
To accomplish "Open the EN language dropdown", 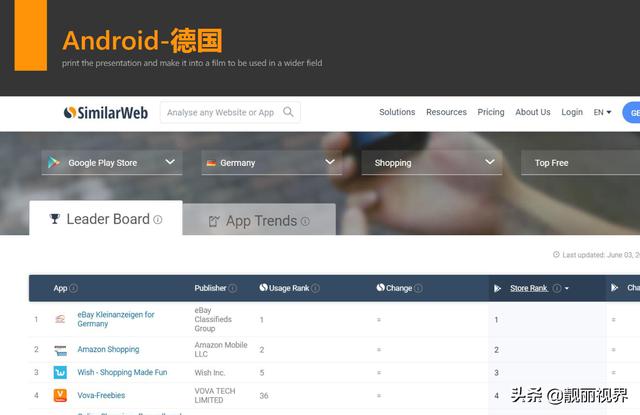I will pyautogui.click(x=602, y=112).
